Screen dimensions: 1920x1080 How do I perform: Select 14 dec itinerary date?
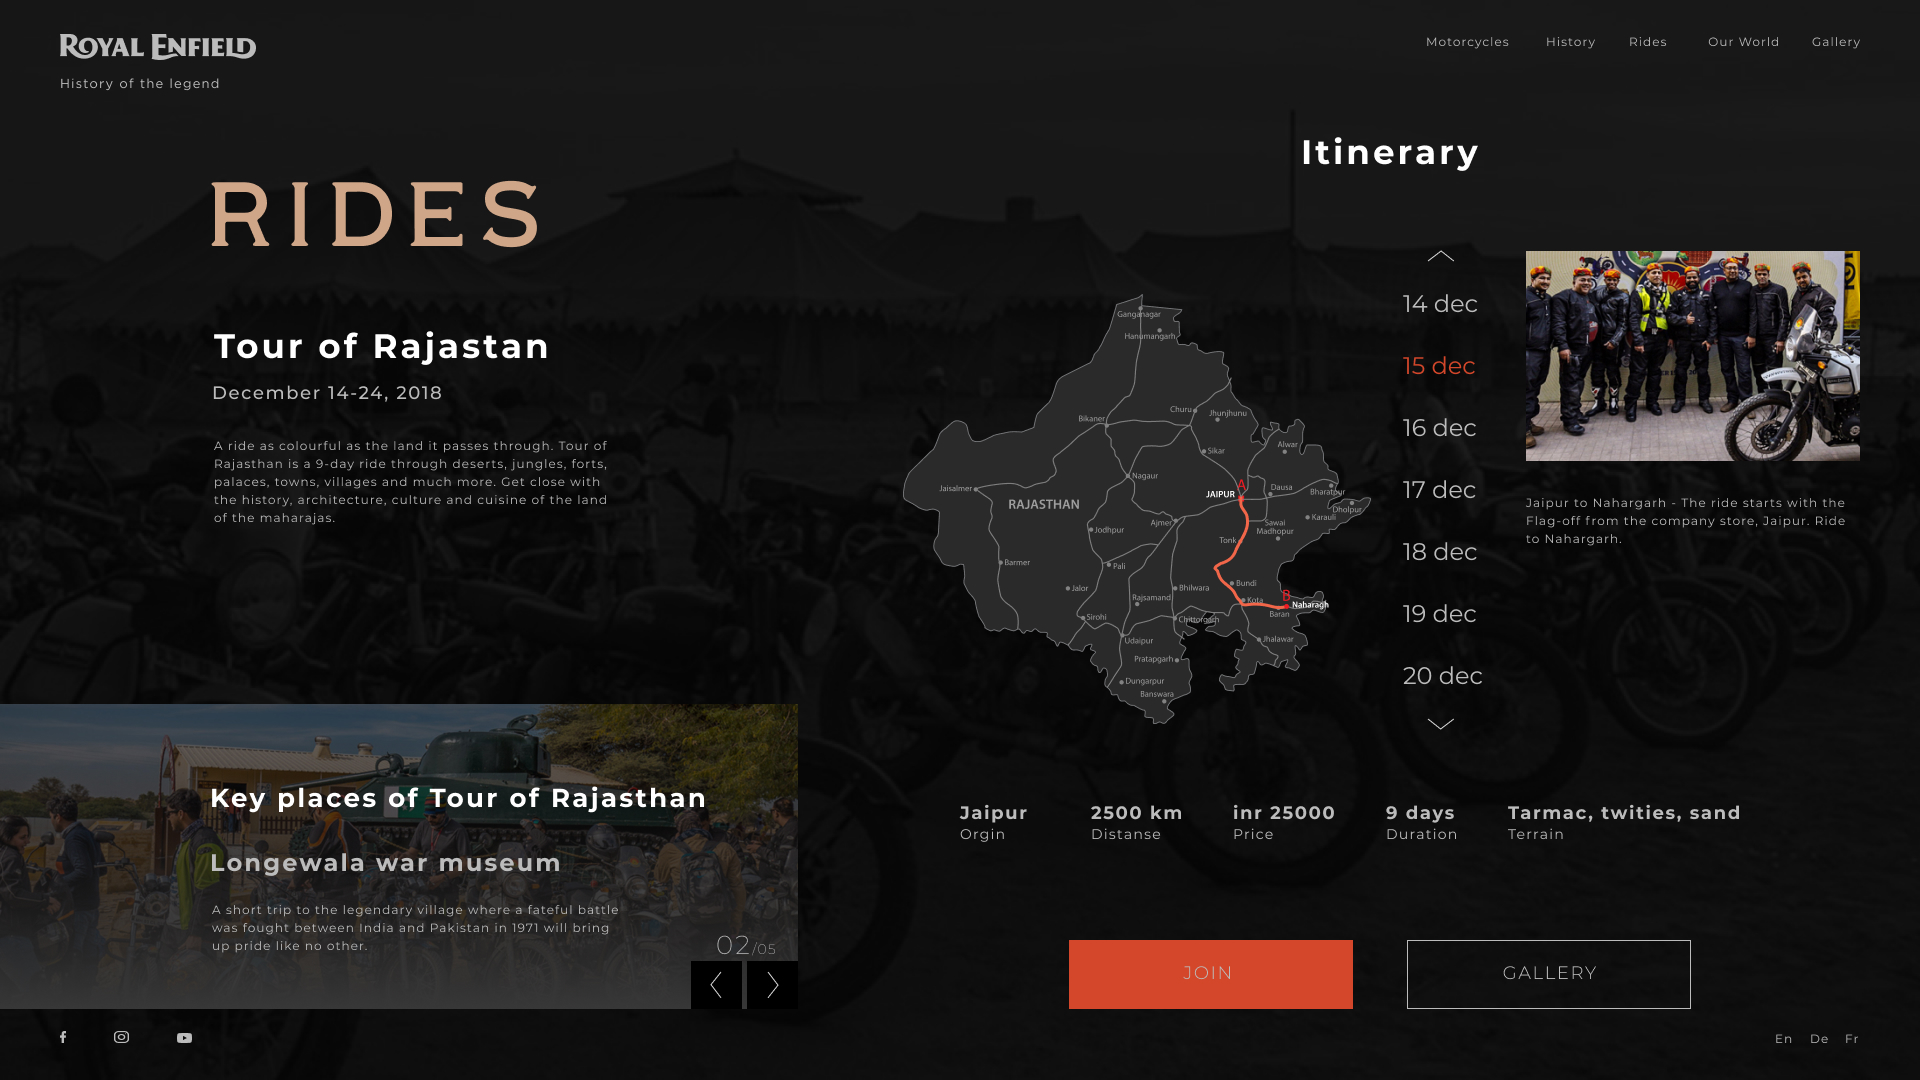coord(1440,304)
